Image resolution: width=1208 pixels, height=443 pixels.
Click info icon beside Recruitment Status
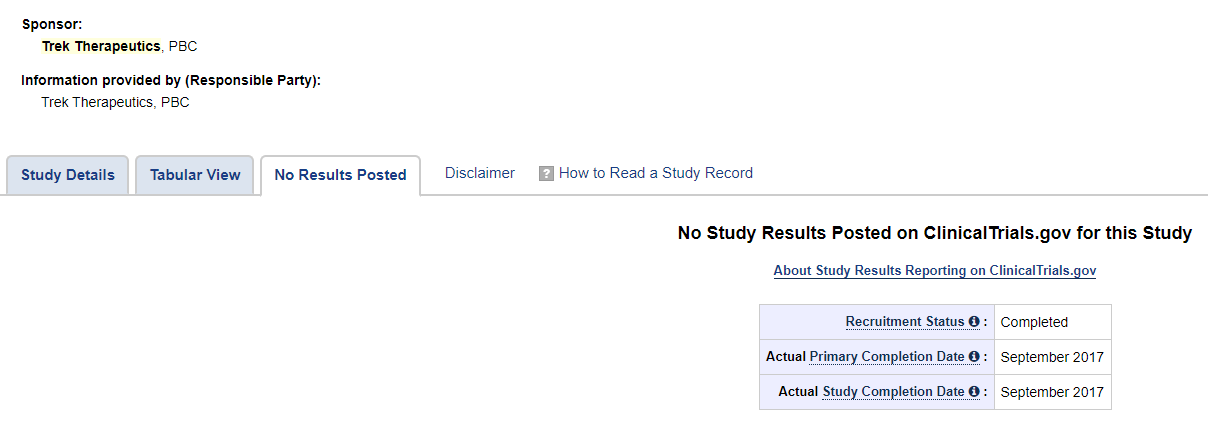pyautogui.click(x=973, y=322)
